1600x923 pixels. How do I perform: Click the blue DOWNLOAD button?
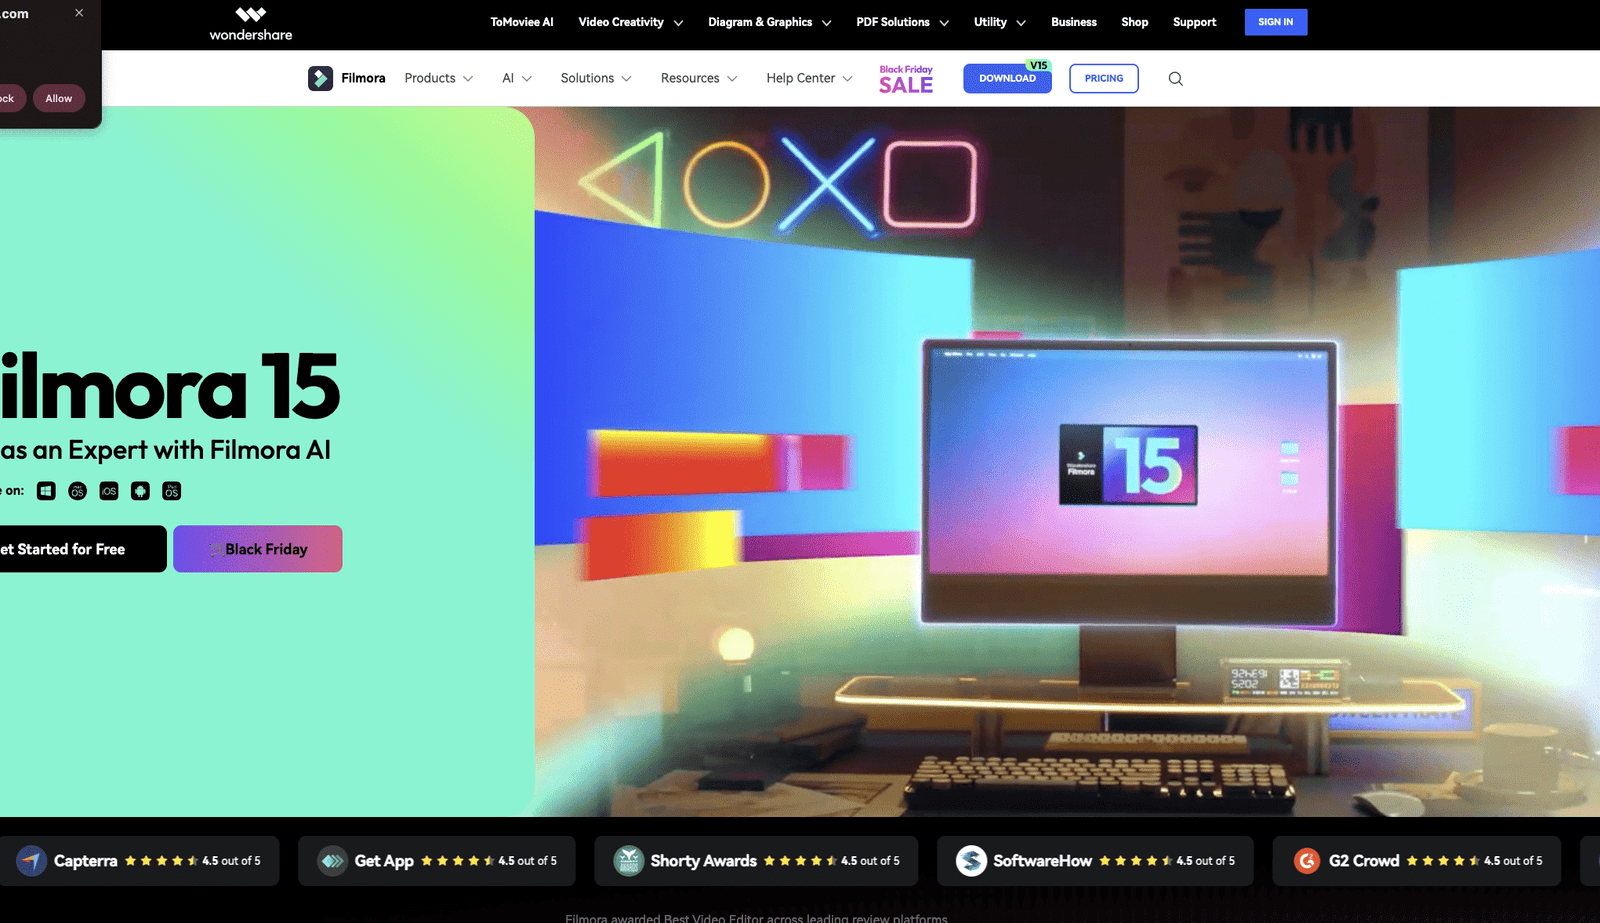click(x=1007, y=78)
